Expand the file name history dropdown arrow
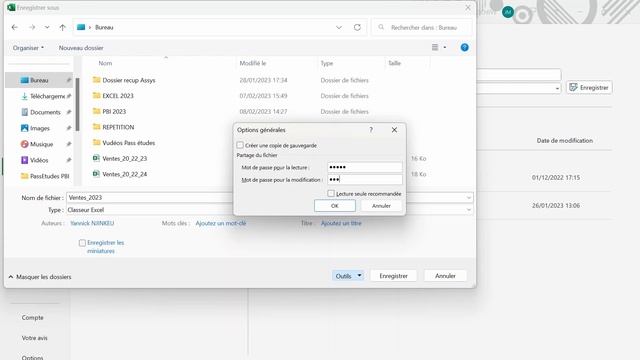This screenshot has width=640, height=360. pos(469,198)
